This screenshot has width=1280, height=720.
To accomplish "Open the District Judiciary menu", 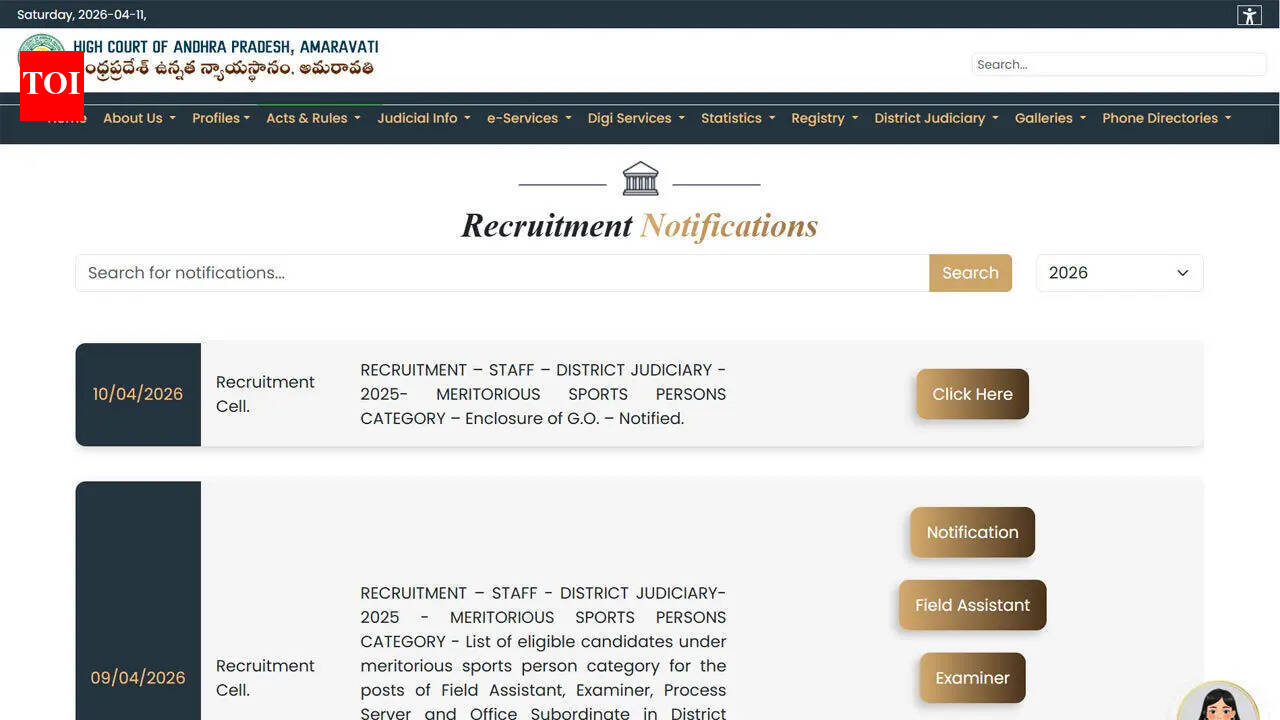I will coord(934,118).
